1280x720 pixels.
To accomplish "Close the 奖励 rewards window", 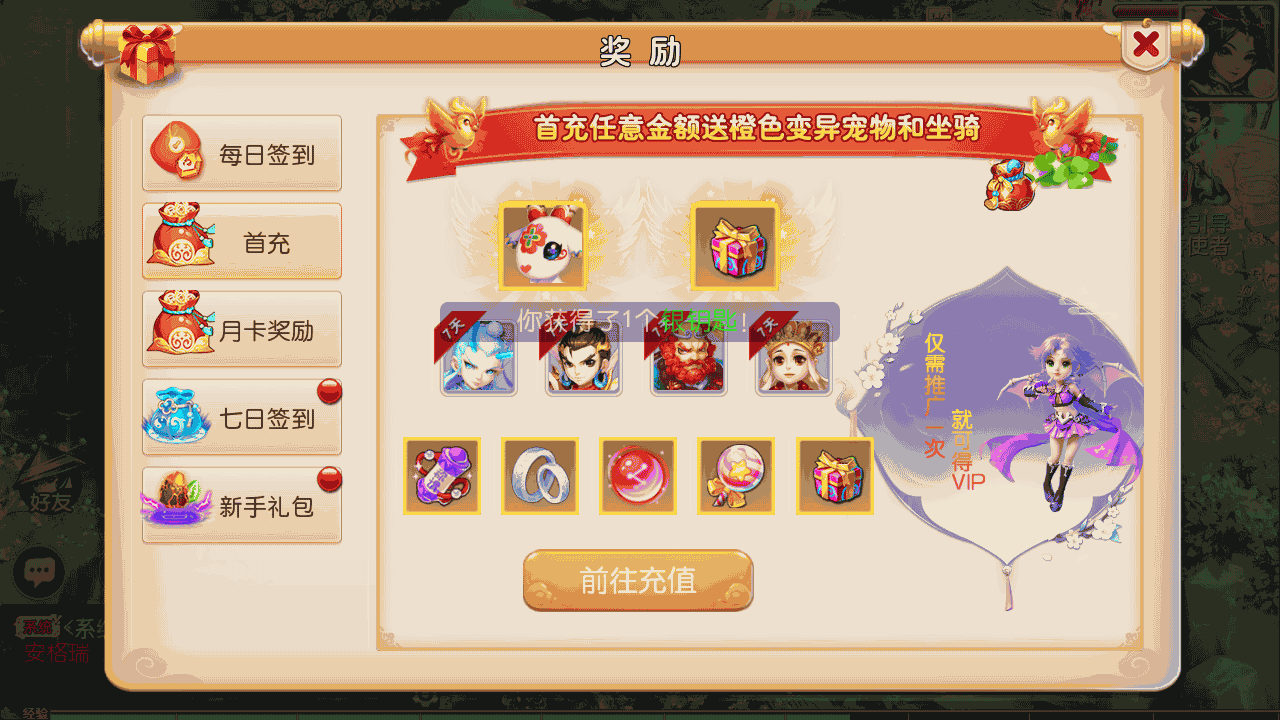I will click(x=1146, y=44).
